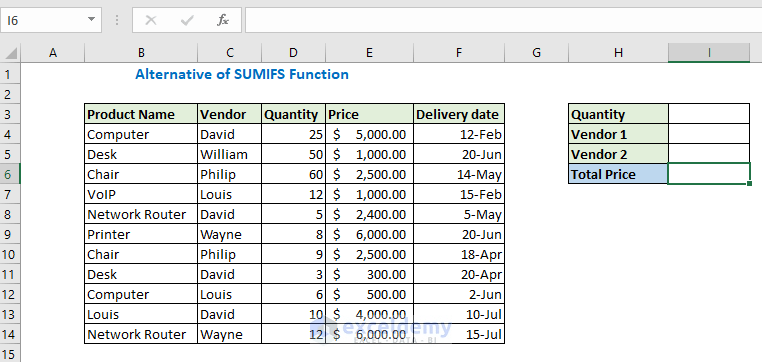Click the 'VoIP' product cell

coord(141,194)
